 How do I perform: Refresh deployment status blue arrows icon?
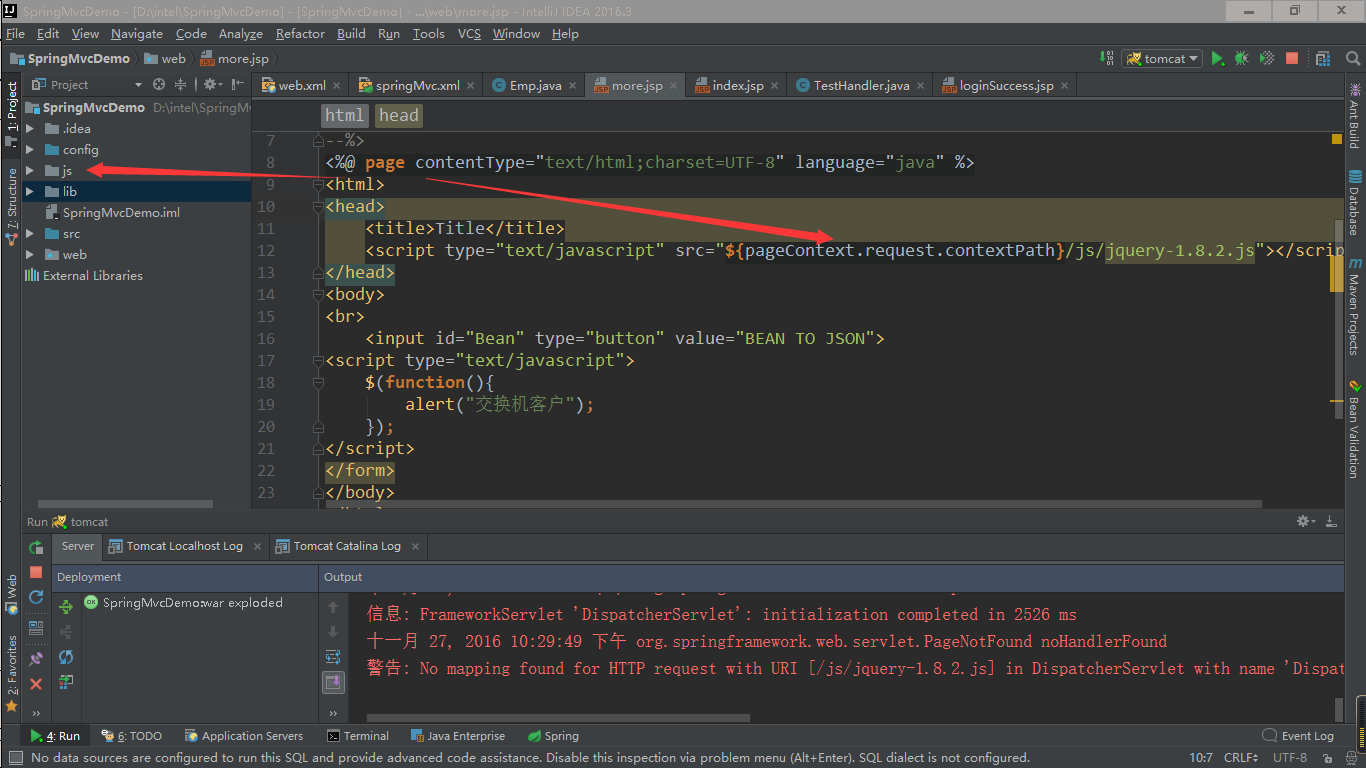coord(66,657)
